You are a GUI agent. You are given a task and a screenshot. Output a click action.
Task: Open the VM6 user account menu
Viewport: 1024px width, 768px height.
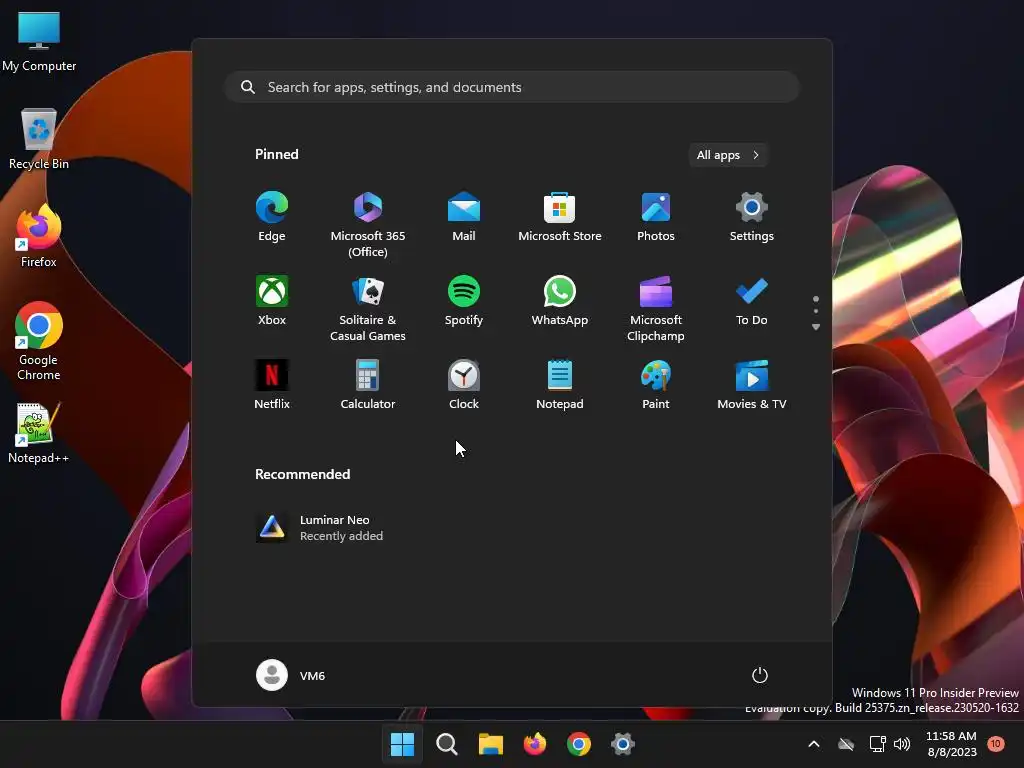click(x=291, y=675)
